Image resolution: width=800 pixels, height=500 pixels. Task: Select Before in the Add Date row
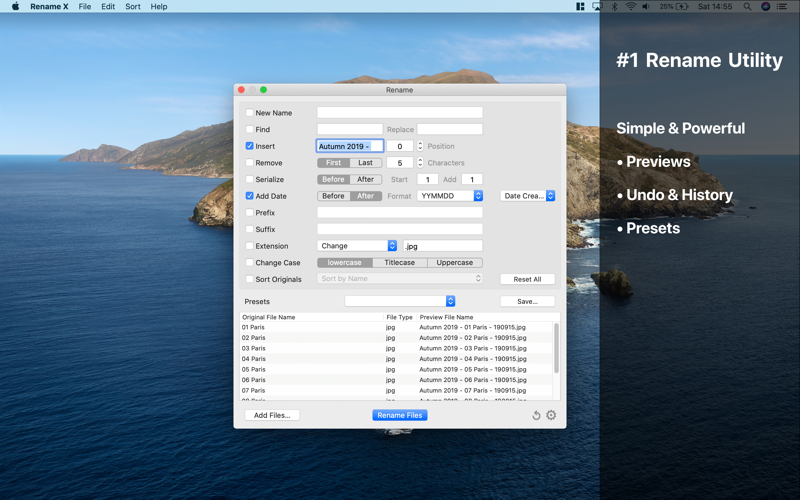pos(333,196)
